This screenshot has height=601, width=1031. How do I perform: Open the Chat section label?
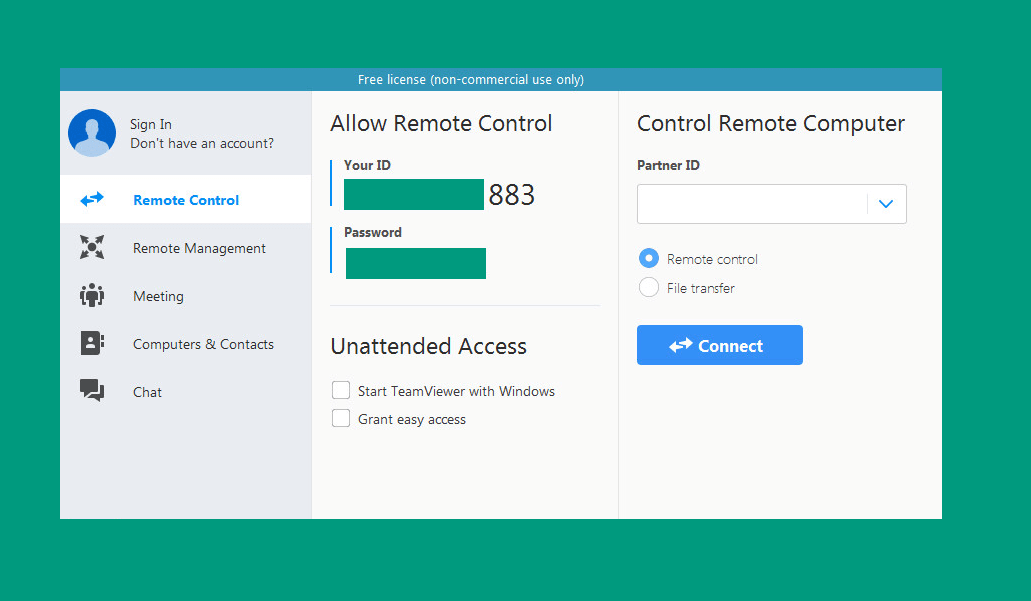click(147, 393)
